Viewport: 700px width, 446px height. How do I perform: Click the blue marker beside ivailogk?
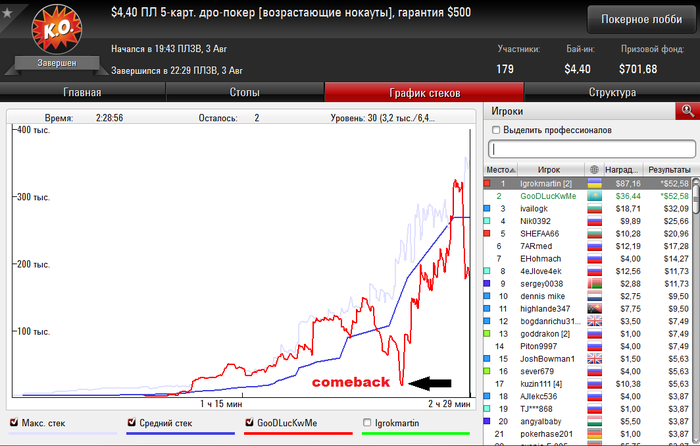487,208
